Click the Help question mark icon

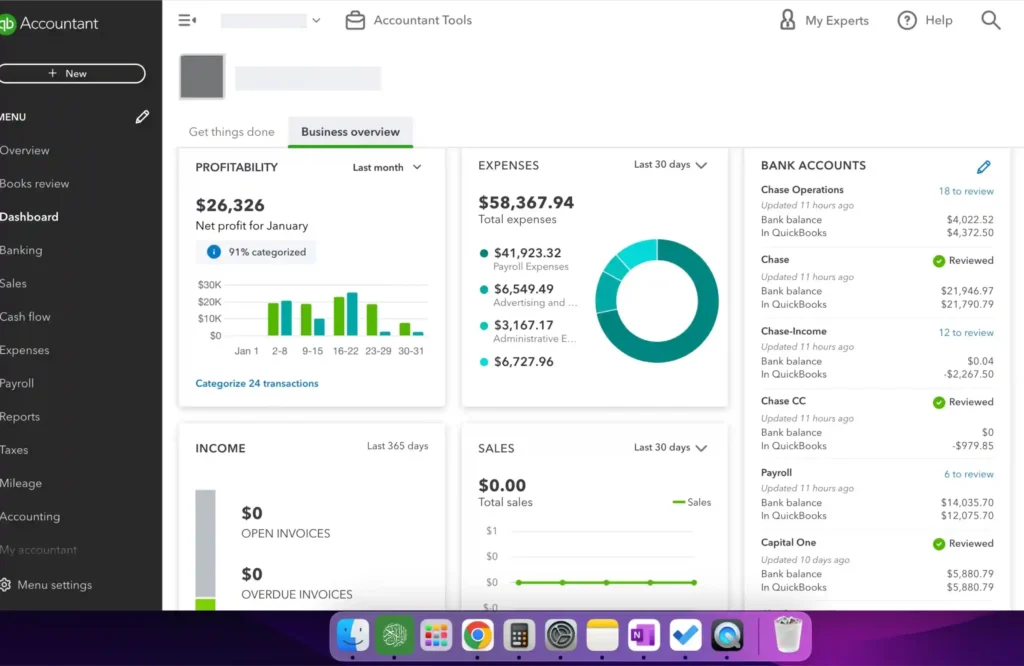[x=906, y=20]
